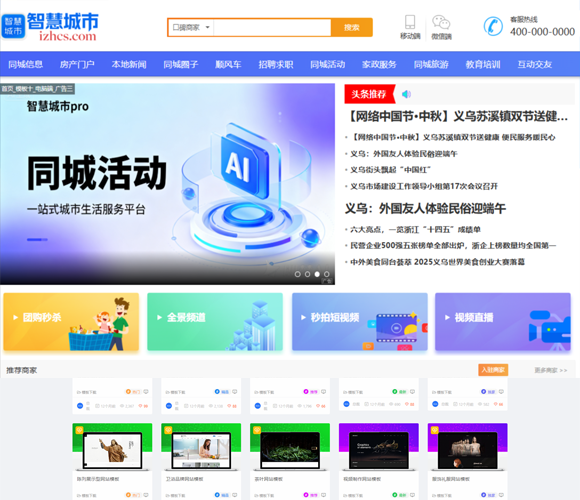
Task: Open the 视频制作网站模板 thumbnail
Action: click(378, 447)
